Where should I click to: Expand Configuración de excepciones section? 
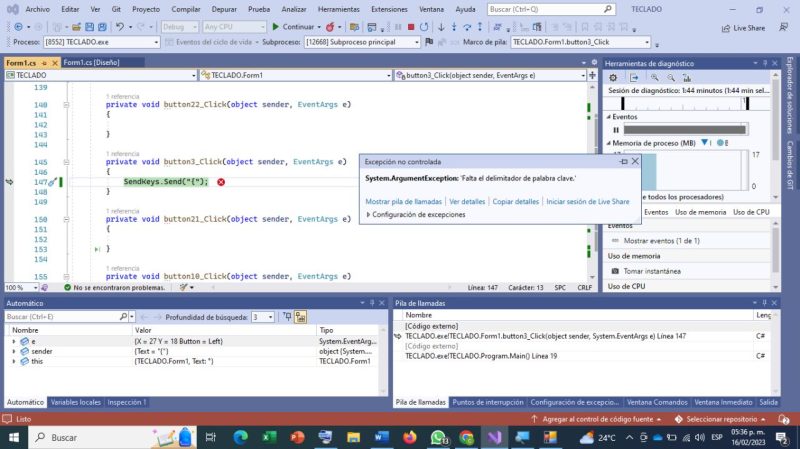point(368,214)
